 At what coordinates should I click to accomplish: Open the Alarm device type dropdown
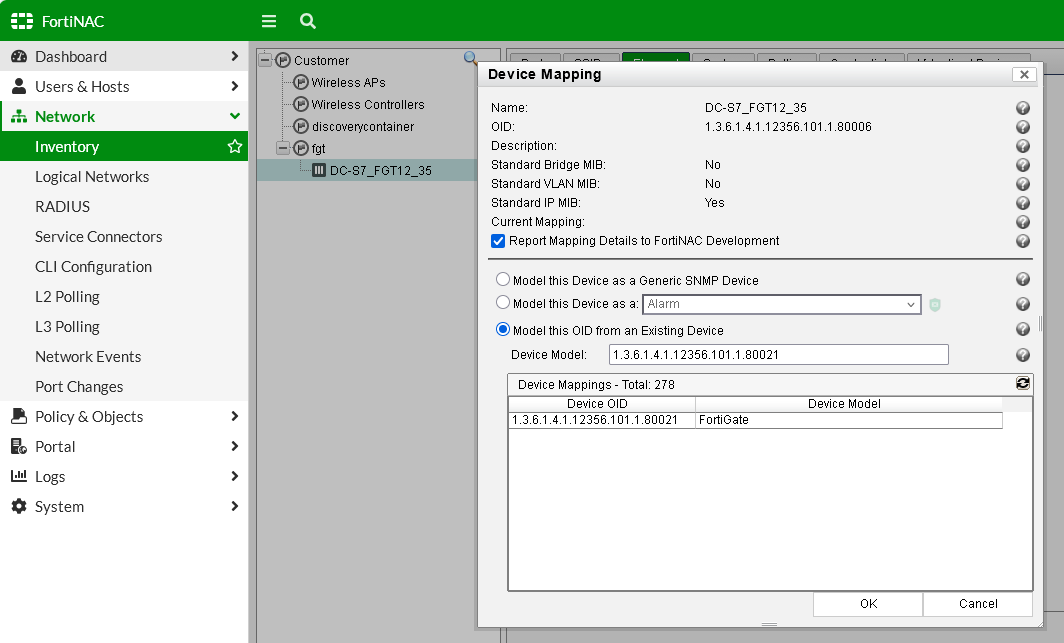coord(782,305)
